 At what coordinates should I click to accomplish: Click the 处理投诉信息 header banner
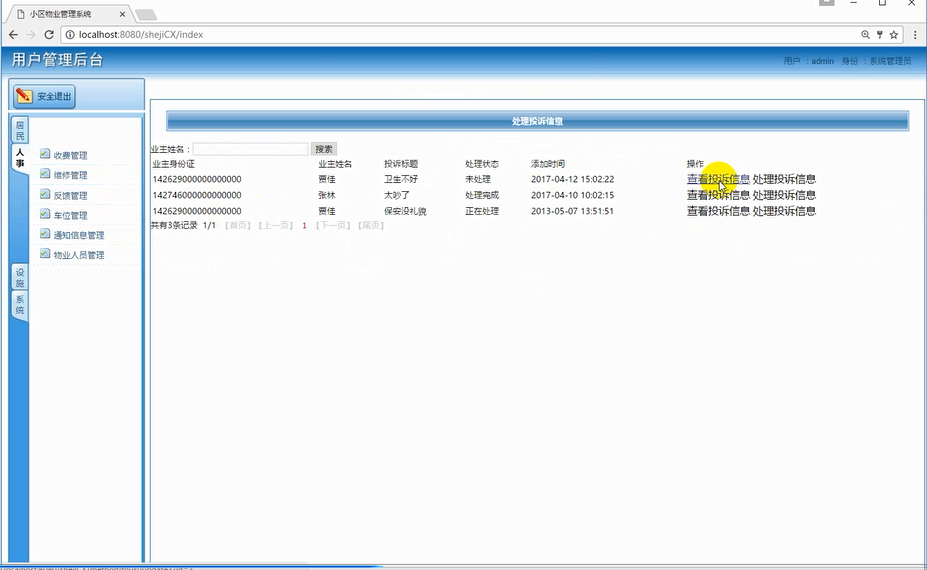(537, 121)
